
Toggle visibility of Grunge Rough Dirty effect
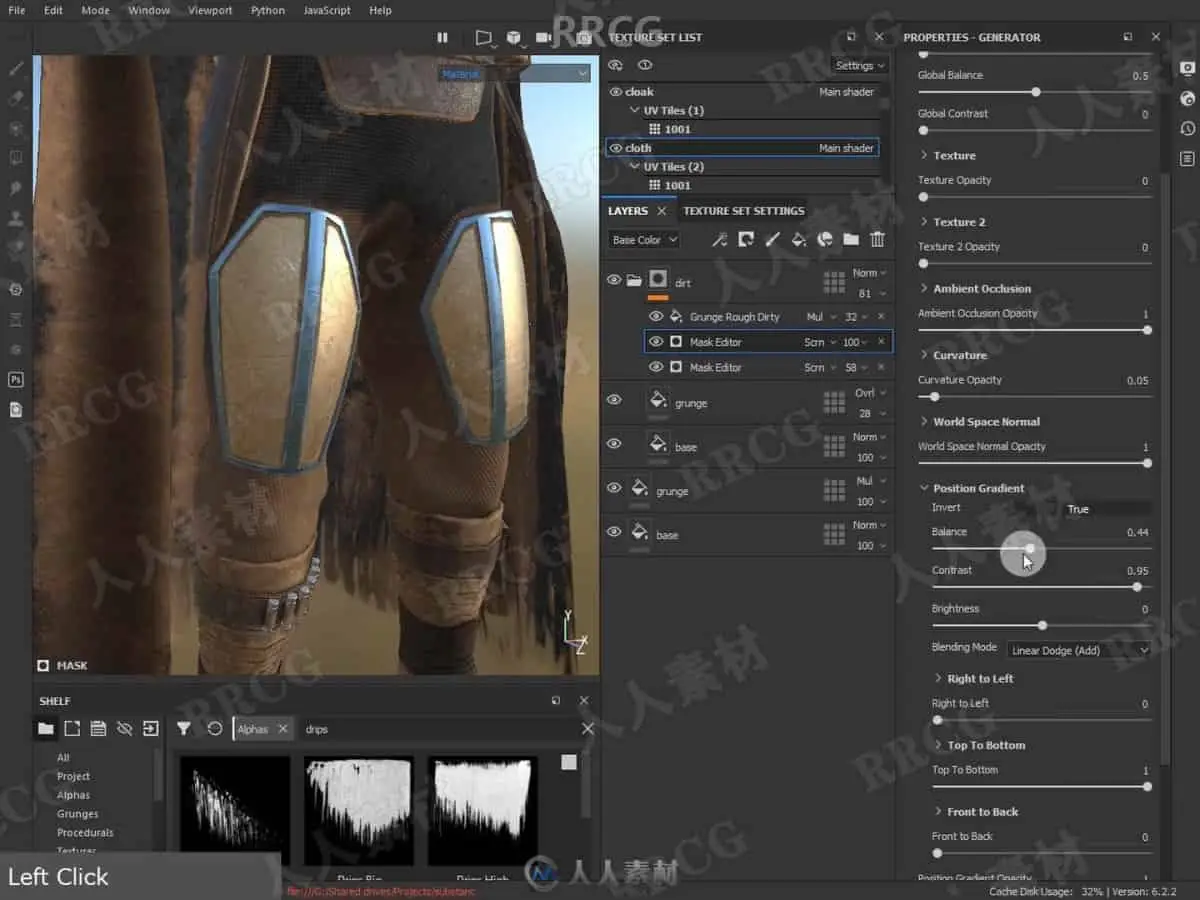tap(656, 317)
